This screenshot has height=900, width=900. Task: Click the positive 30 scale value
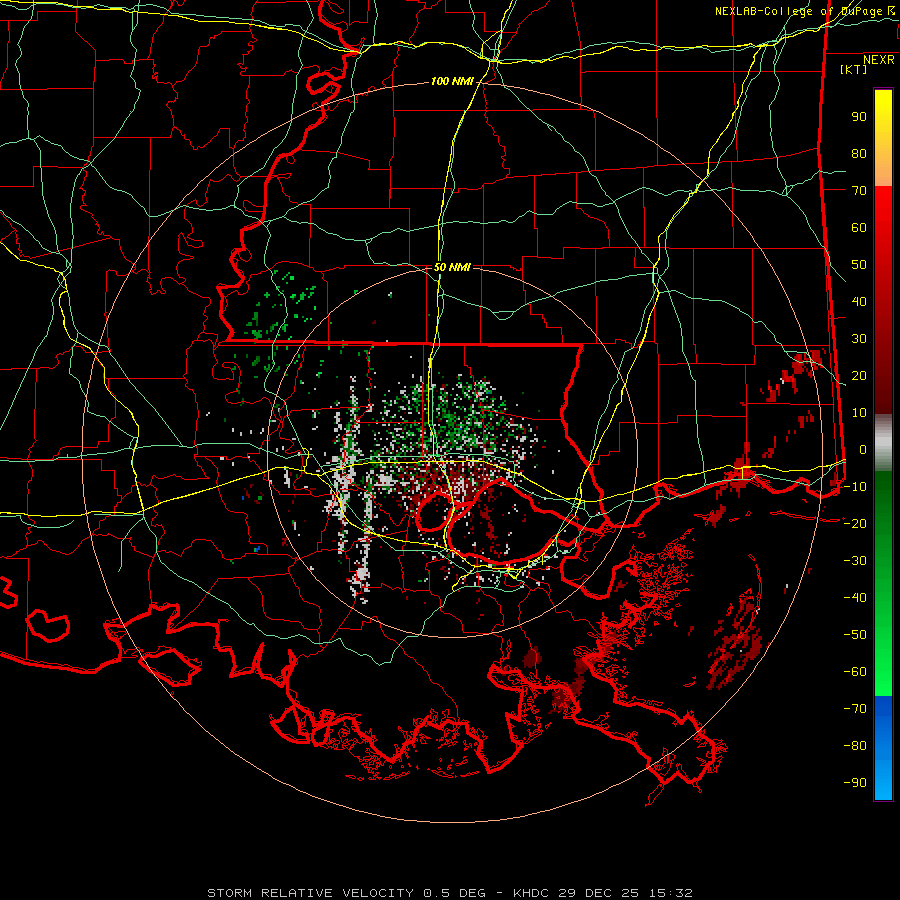click(x=859, y=339)
